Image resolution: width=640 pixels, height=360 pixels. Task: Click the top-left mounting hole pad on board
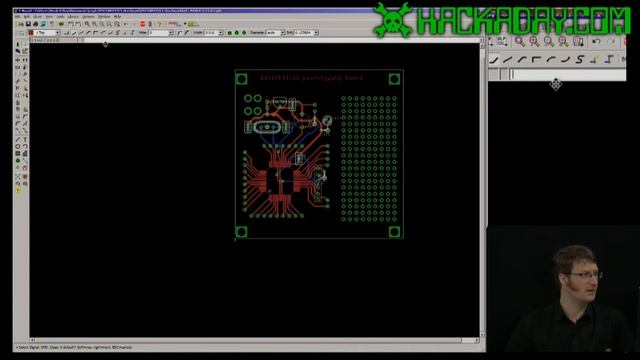point(241,79)
